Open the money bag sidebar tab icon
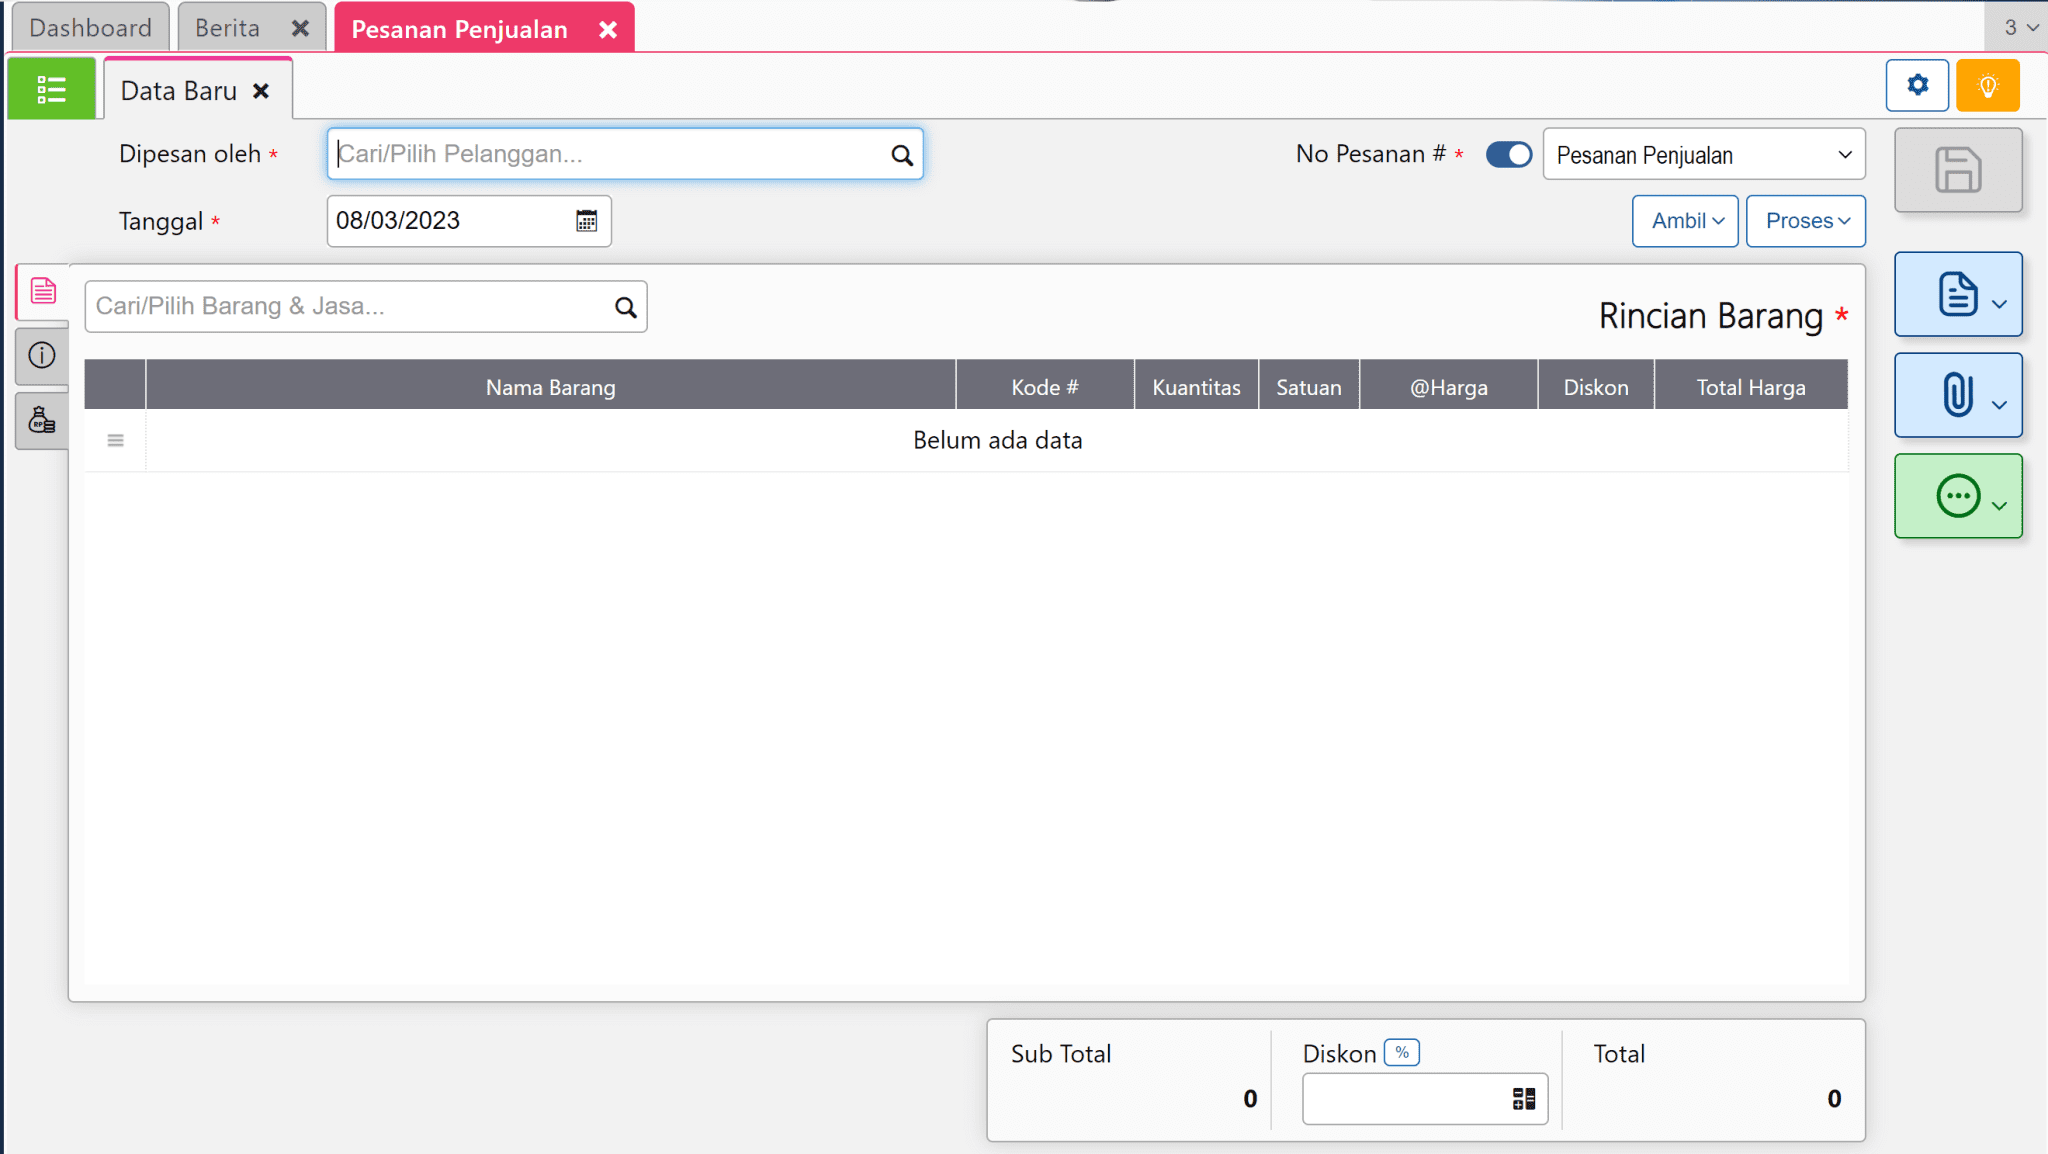The image size is (2048, 1154). click(x=42, y=420)
